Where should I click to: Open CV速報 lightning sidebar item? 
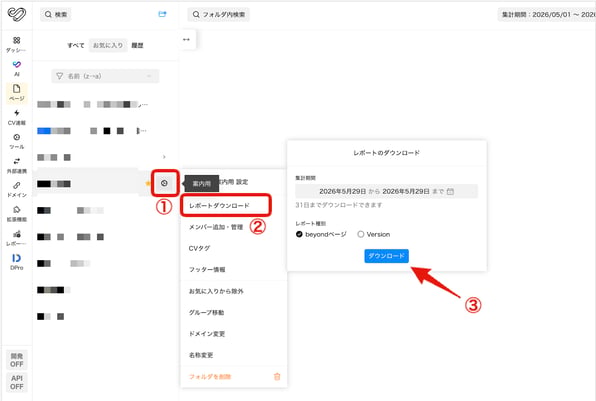click(16, 117)
